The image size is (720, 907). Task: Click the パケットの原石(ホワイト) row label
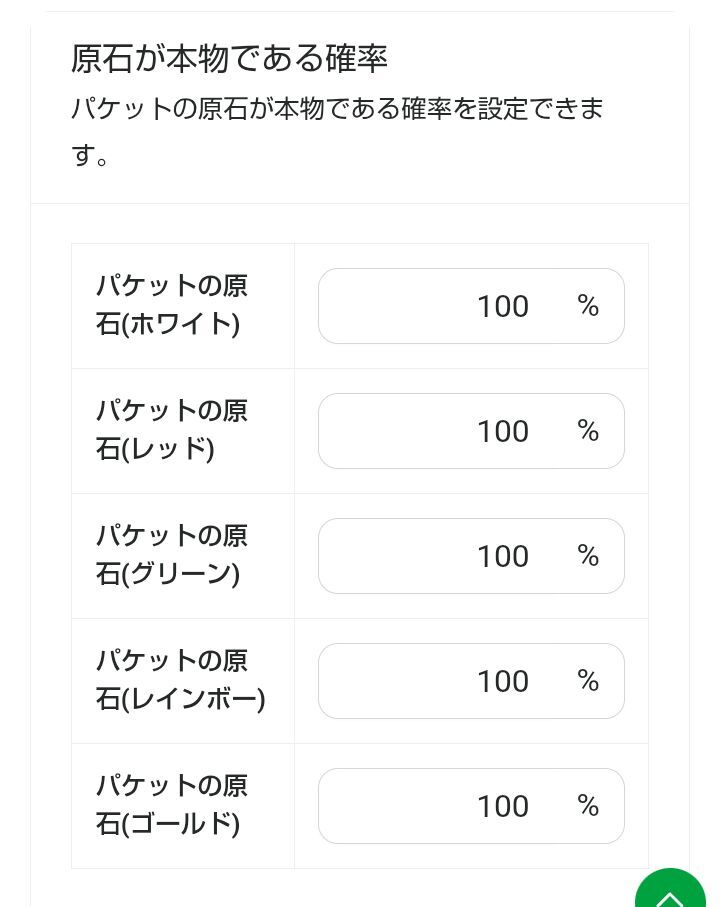[x=172, y=305]
